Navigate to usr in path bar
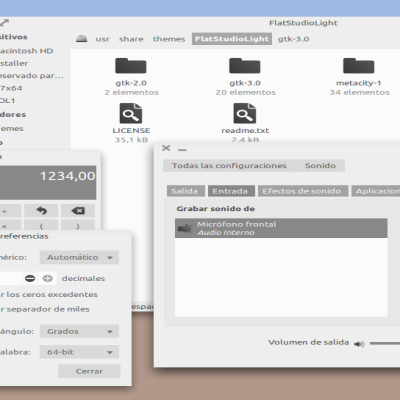This screenshot has width=400, height=400. [x=102, y=39]
